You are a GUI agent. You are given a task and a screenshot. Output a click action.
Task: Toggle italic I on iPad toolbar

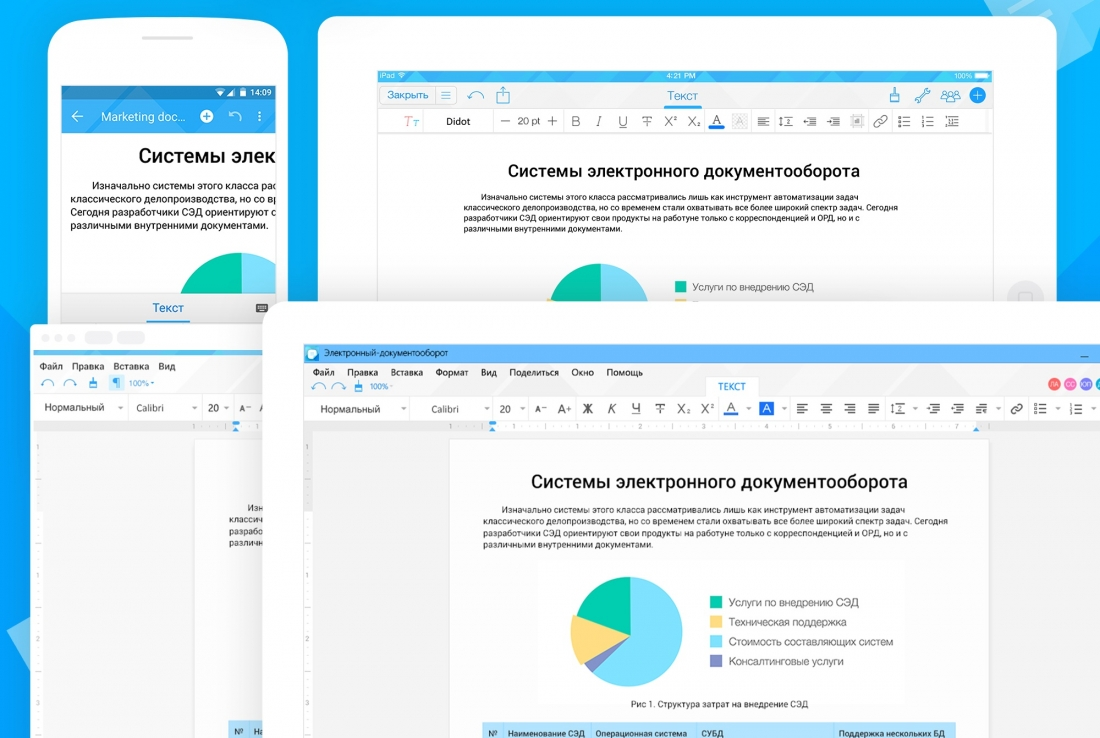(598, 121)
